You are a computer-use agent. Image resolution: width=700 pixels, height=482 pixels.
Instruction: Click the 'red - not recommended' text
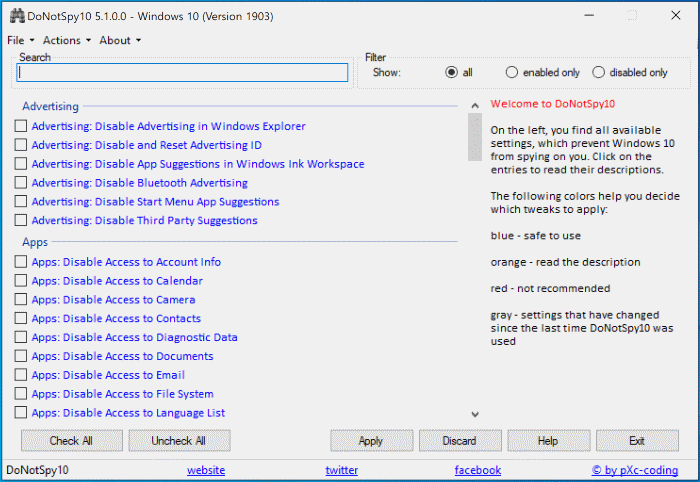pos(550,288)
